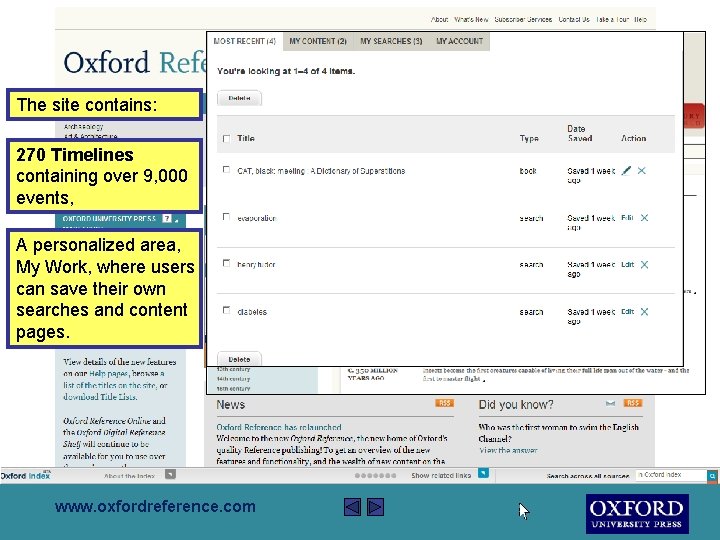
Task: Open the saved diabetes search
Action: pyautogui.click(x=252, y=312)
